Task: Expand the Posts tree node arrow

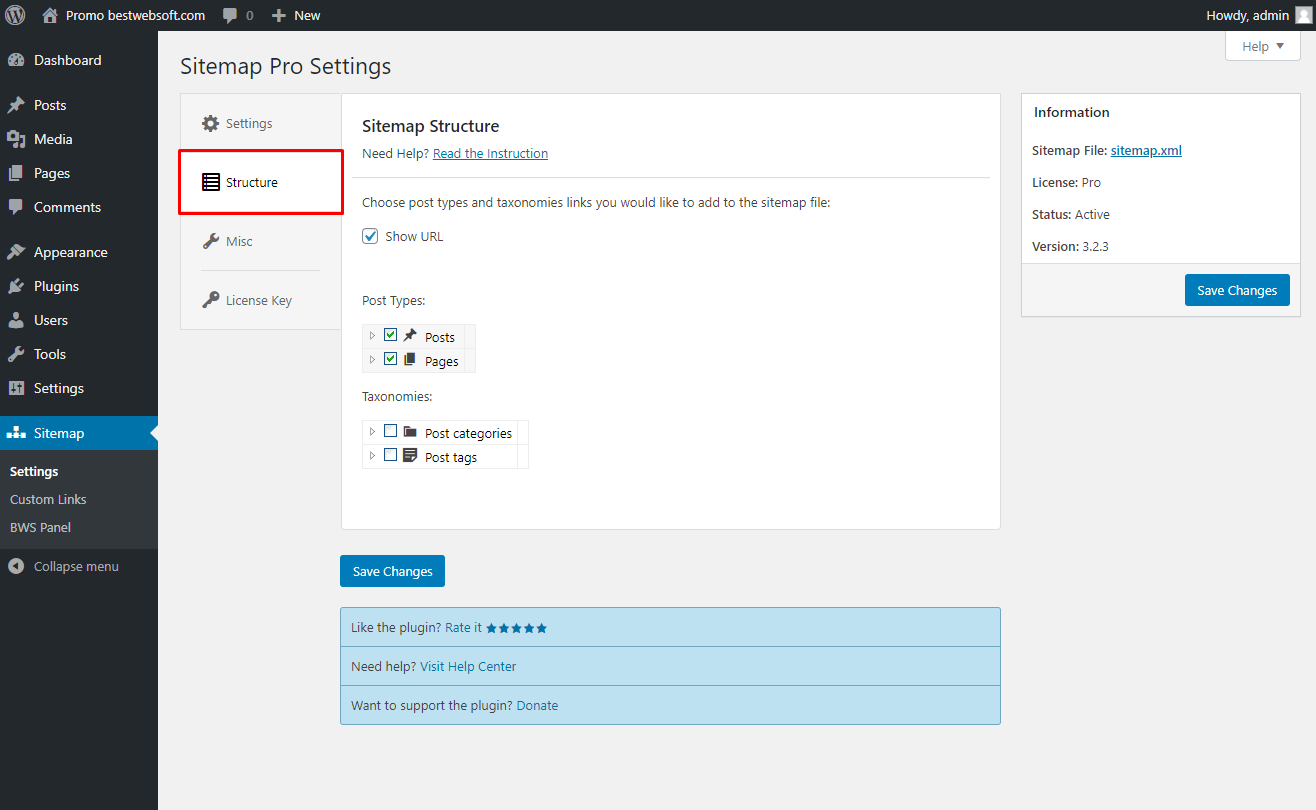Action: click(x=372, y=335)
